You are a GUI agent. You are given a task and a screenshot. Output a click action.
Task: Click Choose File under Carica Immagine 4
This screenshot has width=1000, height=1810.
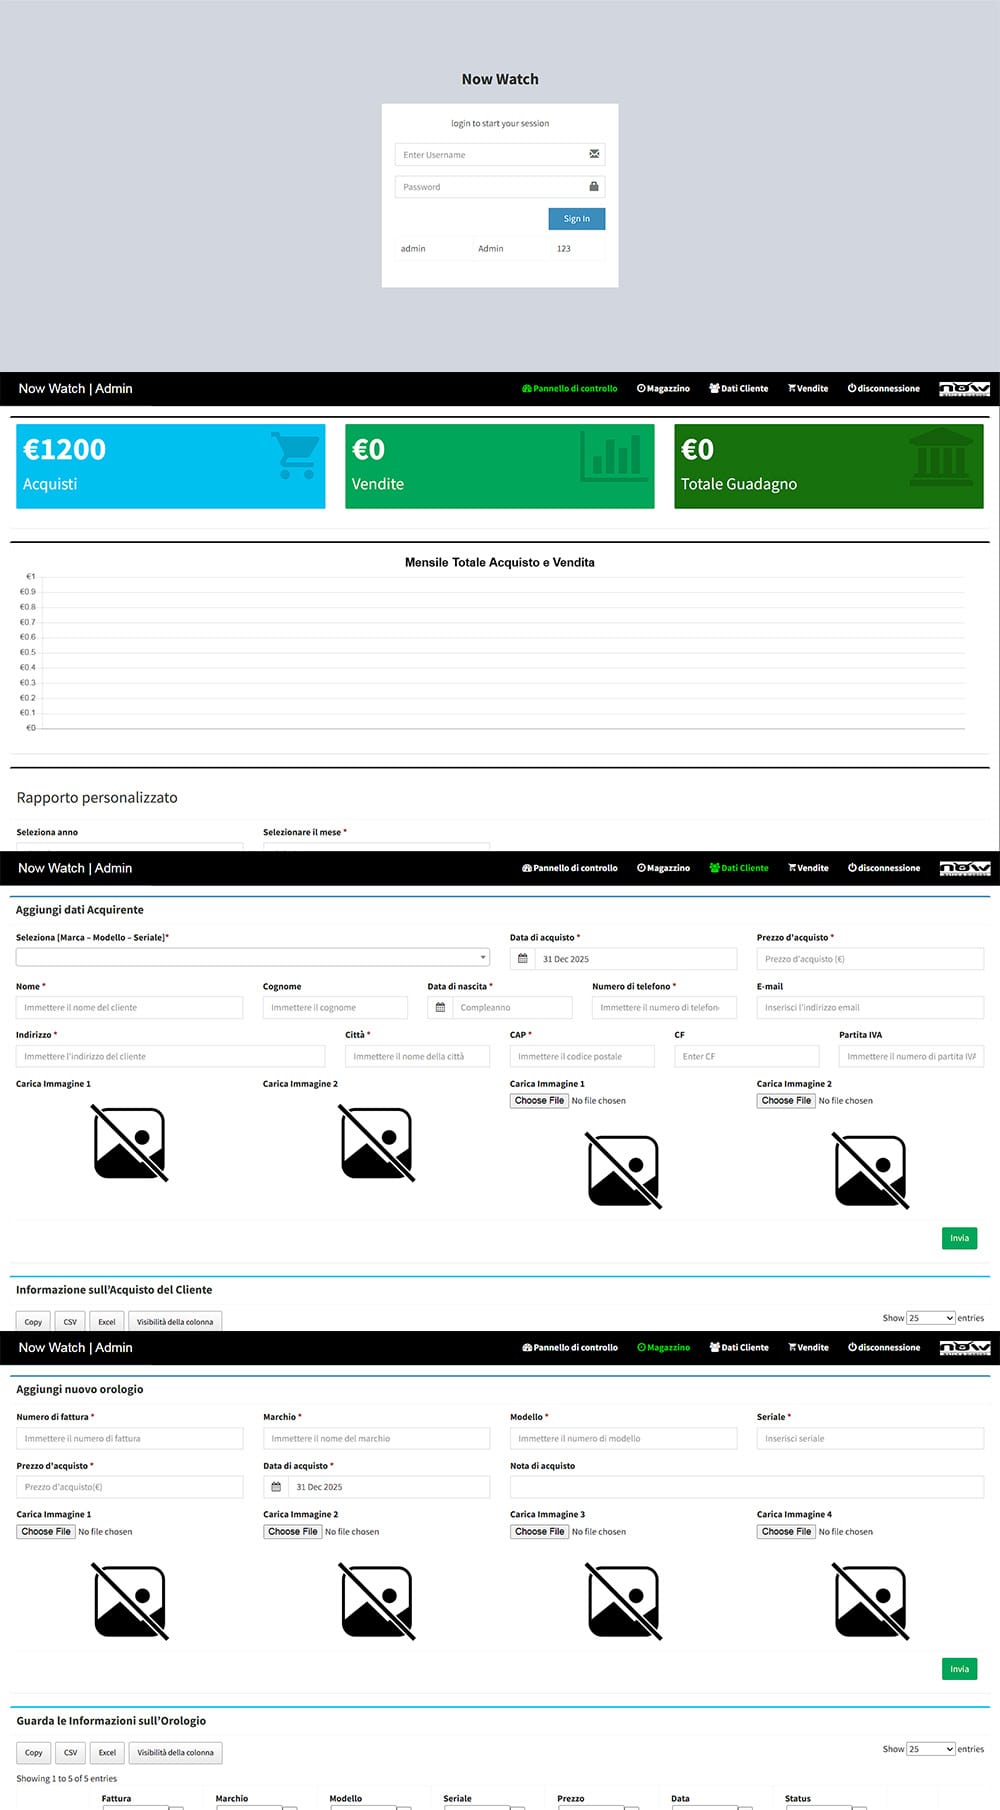[x=786, y=1531]
